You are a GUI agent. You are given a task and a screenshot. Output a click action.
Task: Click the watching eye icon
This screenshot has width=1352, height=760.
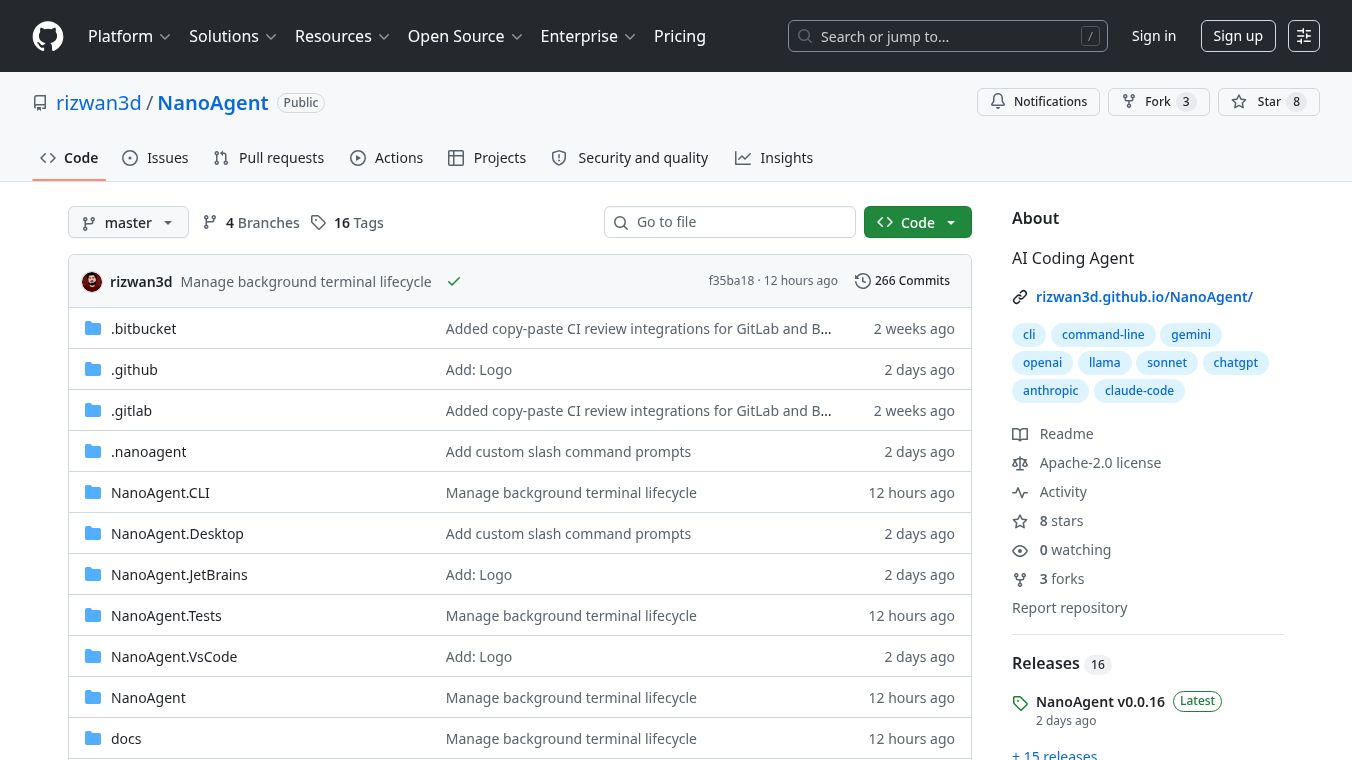coord(1020,550)
